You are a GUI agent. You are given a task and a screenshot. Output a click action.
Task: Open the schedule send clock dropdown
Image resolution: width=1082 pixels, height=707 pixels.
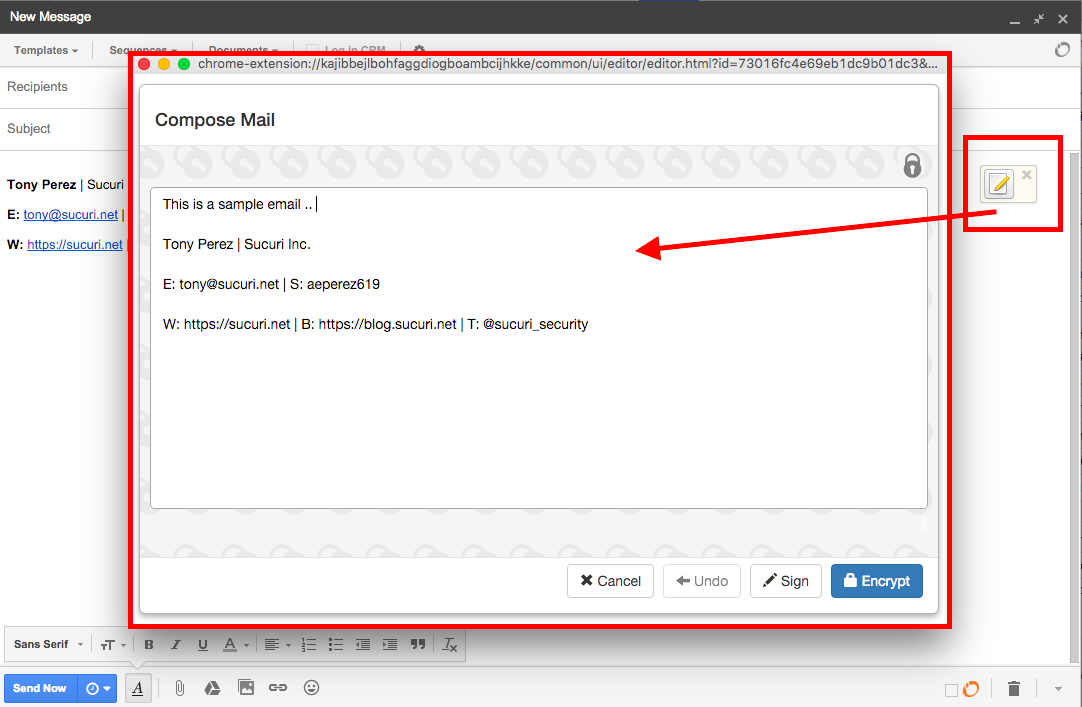97,688
